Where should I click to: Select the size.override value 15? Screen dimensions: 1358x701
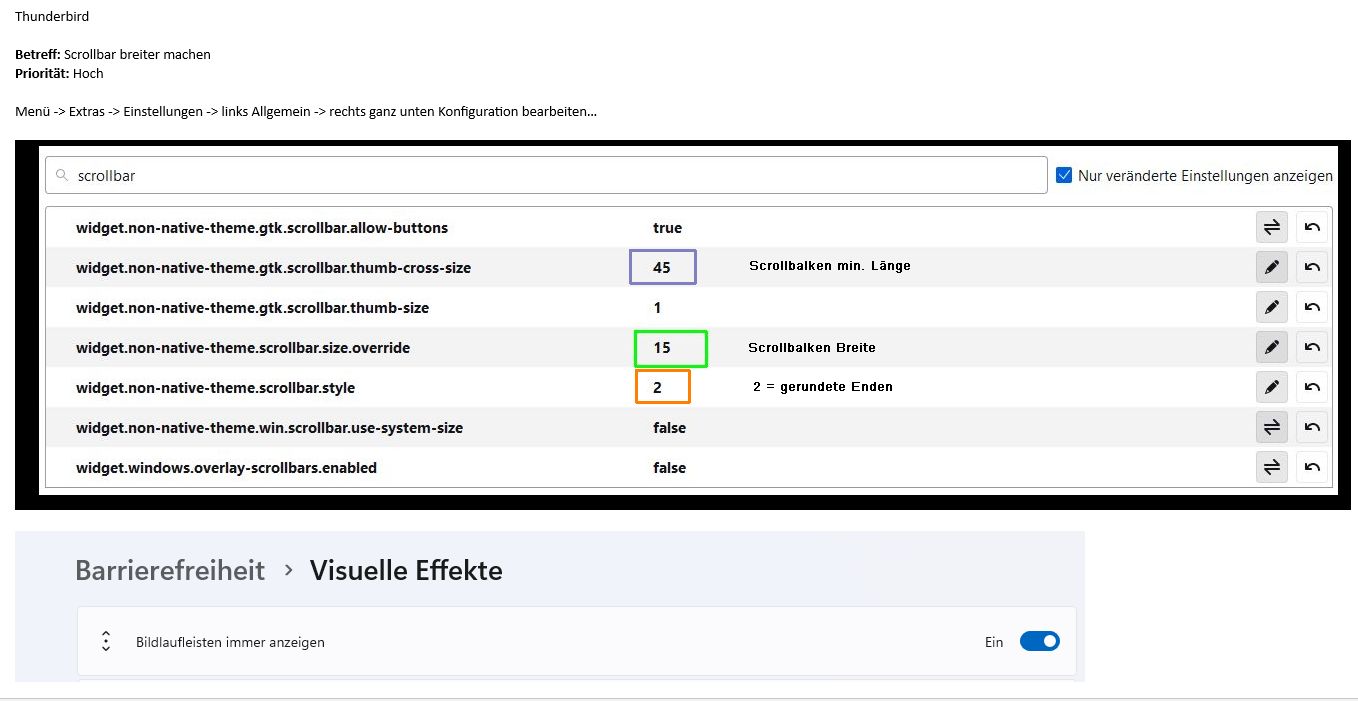coord(662,348)
